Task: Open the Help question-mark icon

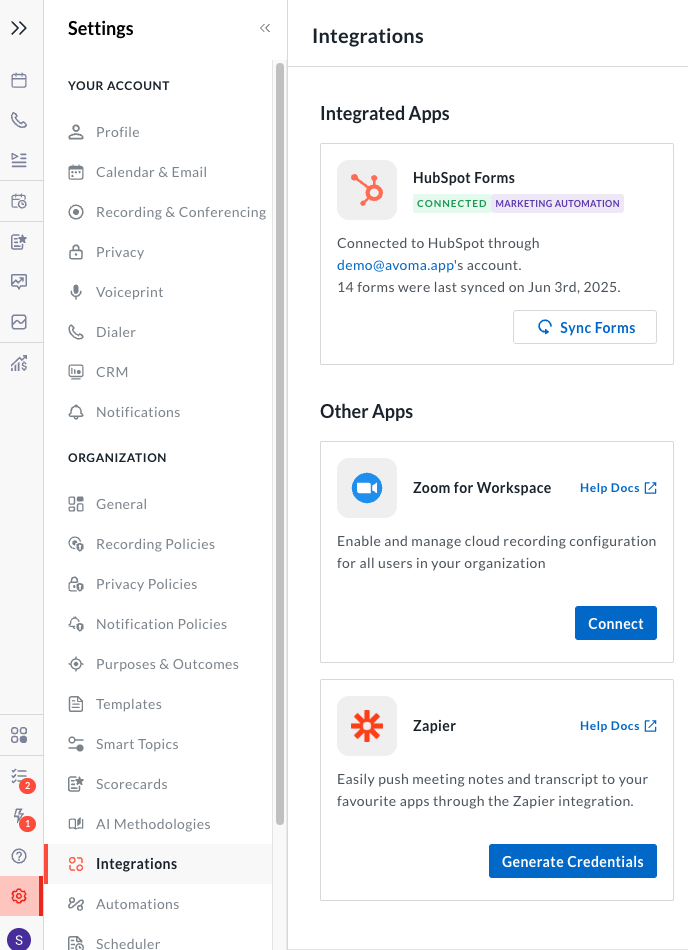Action: (21, 856)
